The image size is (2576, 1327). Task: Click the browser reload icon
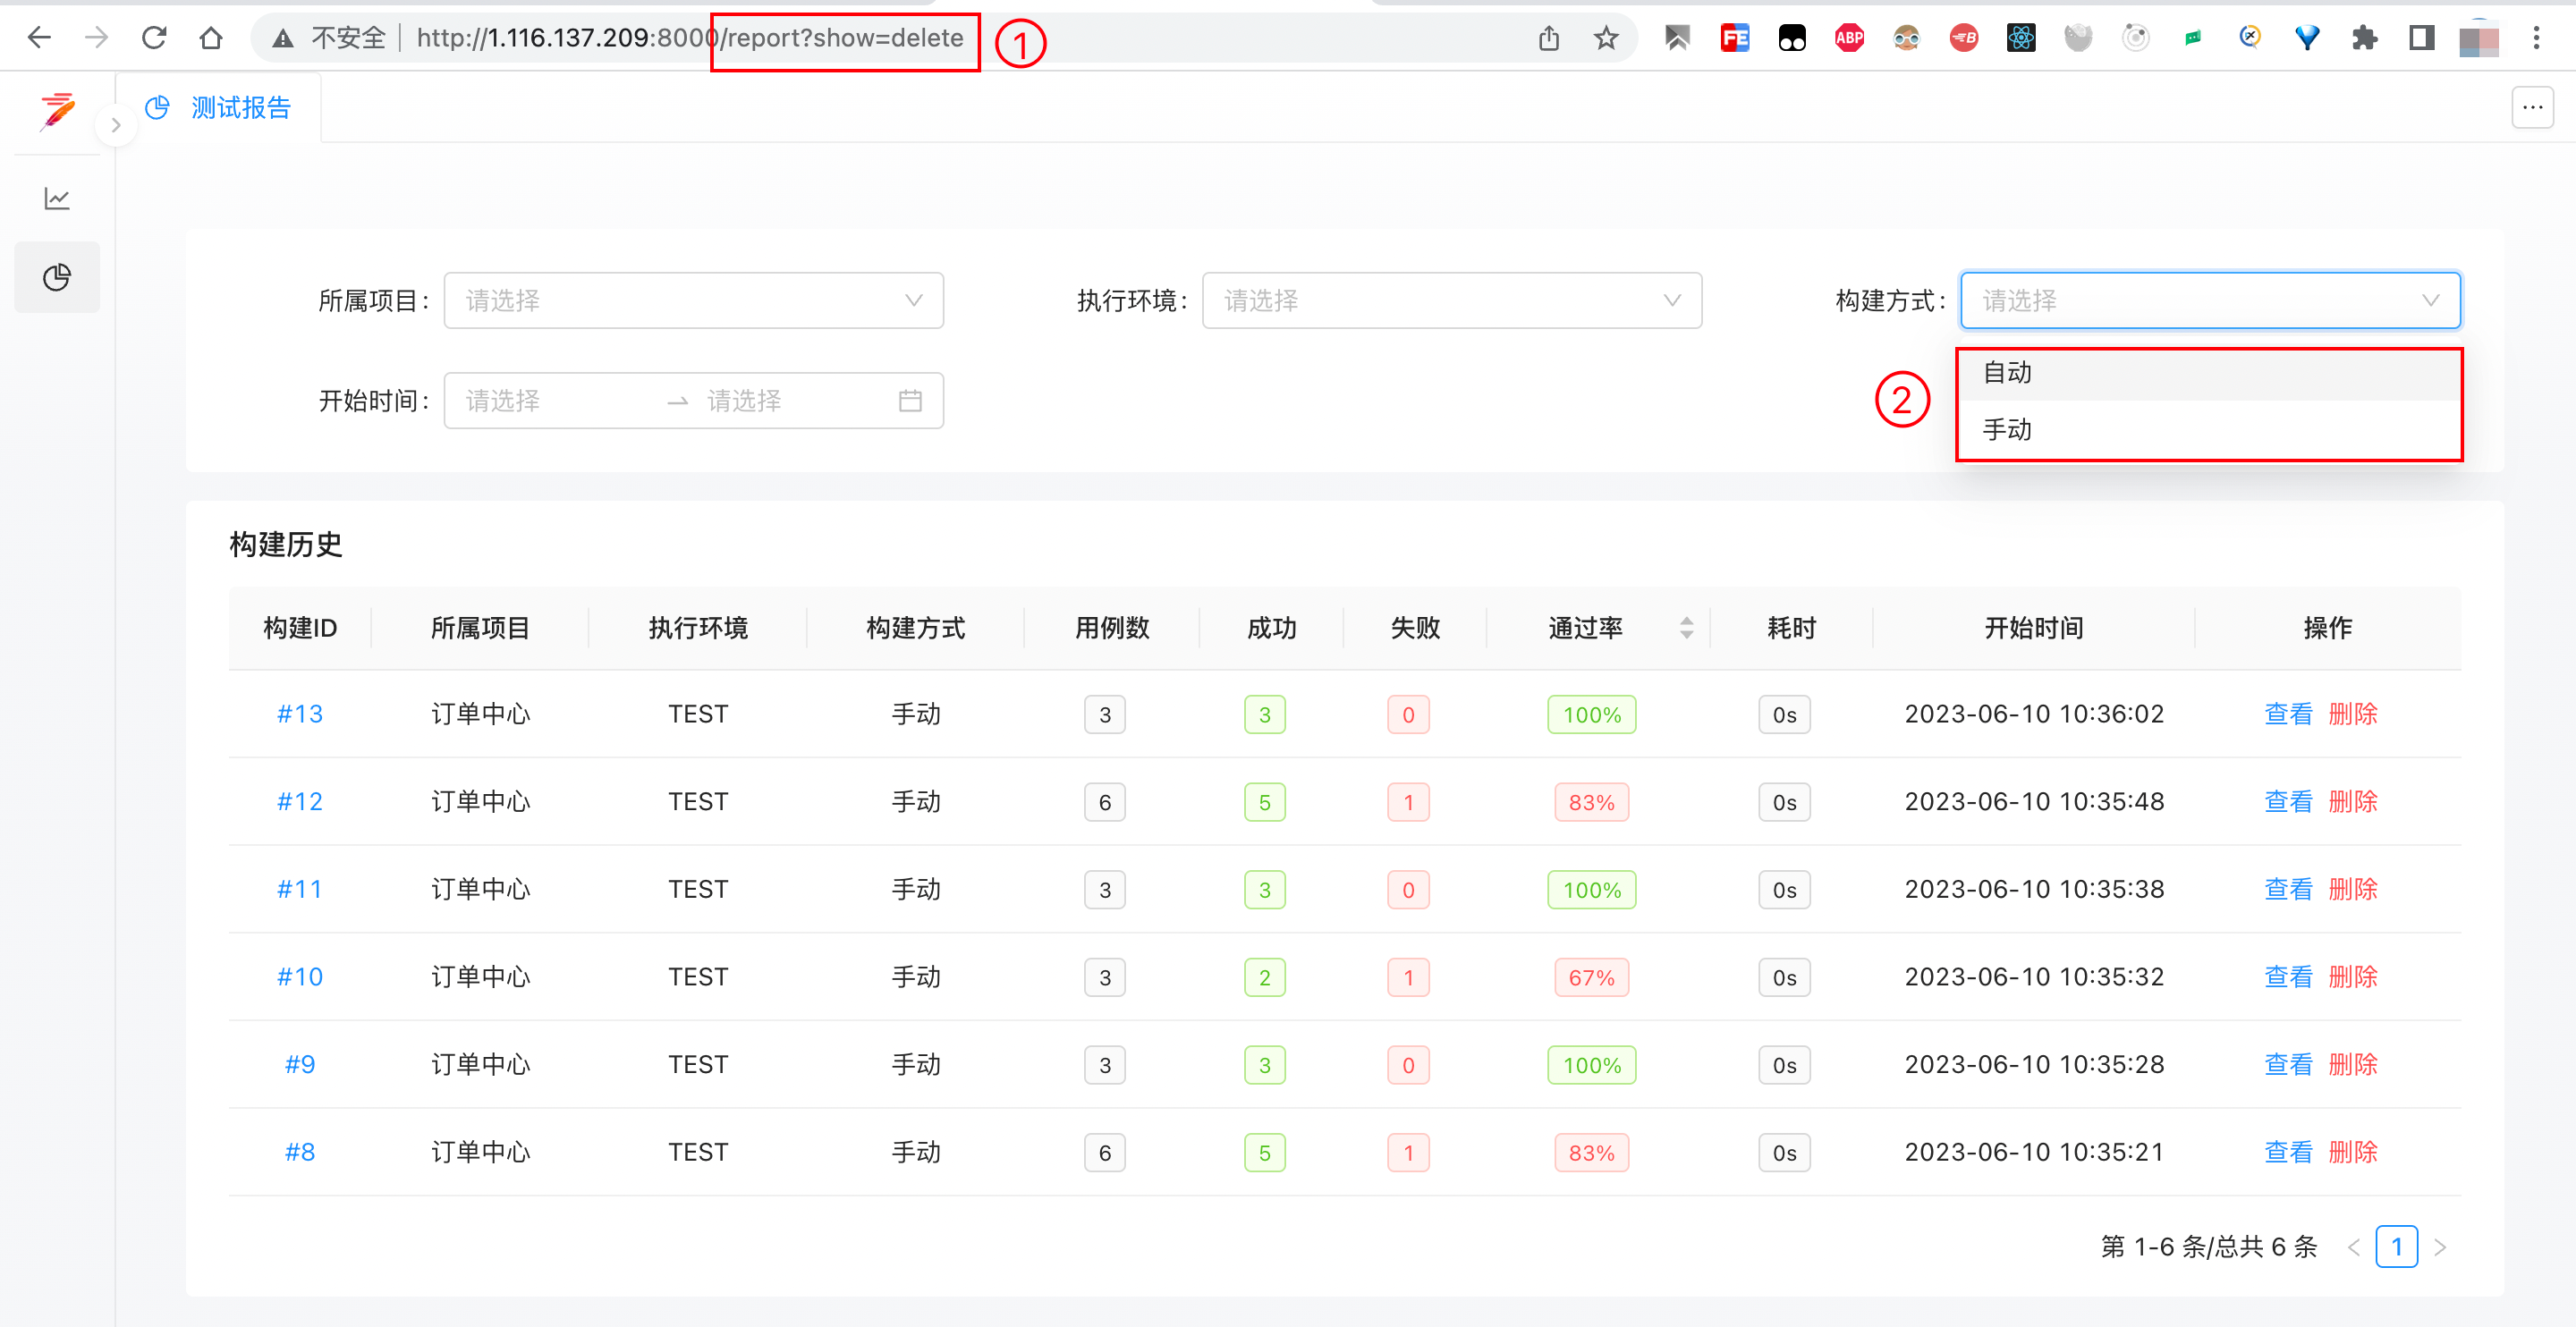[x=154, y=38]
